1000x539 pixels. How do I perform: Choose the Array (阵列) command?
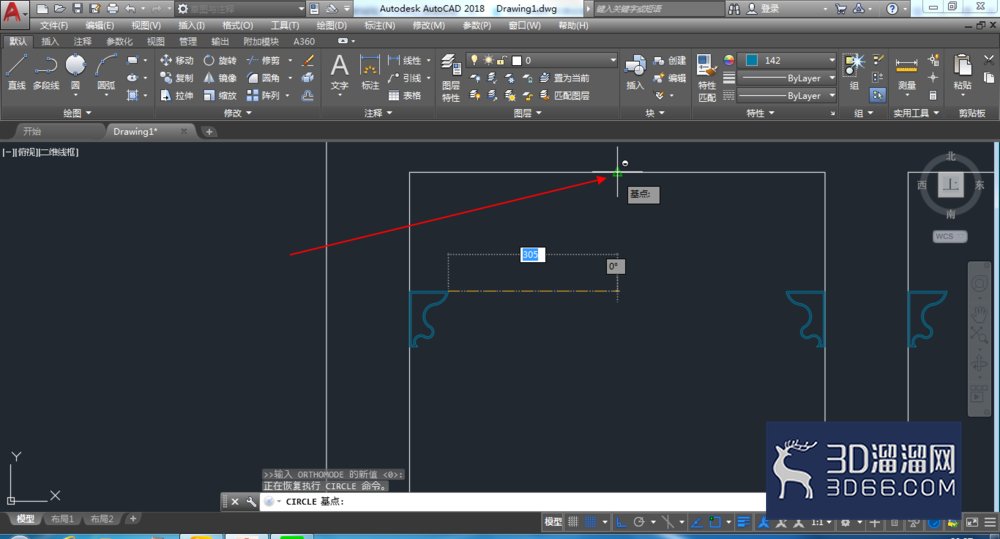tap(263, 95)
